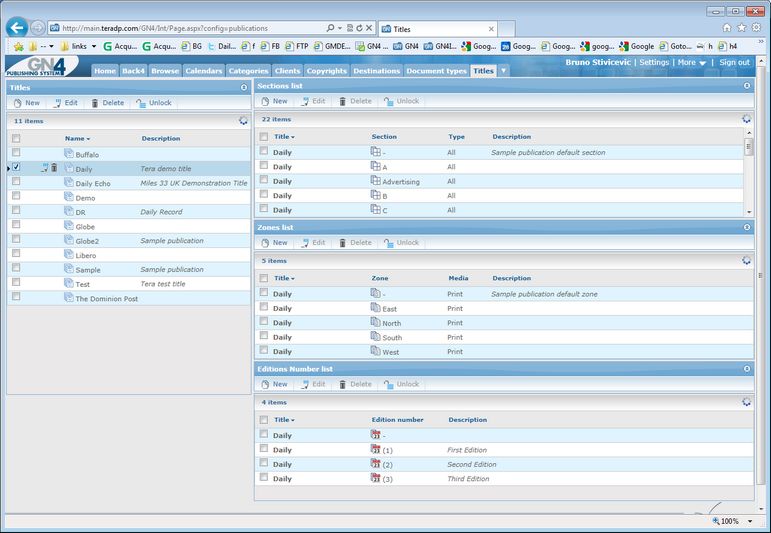The image size is (771, 533).
Task: Click the refresh icon in Zones list
Action: 746,261
